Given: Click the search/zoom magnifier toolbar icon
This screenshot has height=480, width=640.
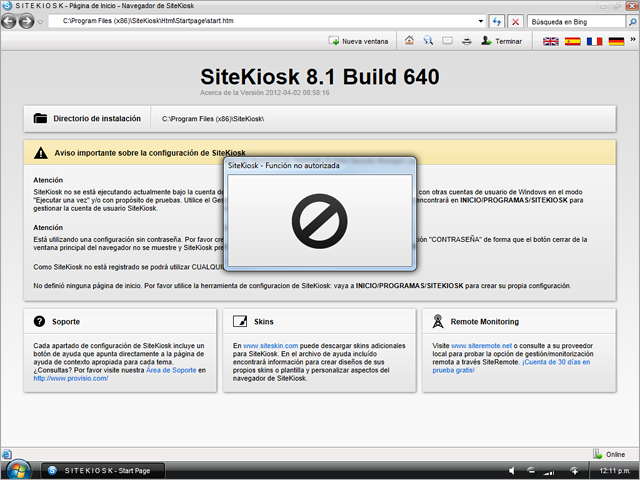Looking at the screenshot, I should (x=428, y=42).
